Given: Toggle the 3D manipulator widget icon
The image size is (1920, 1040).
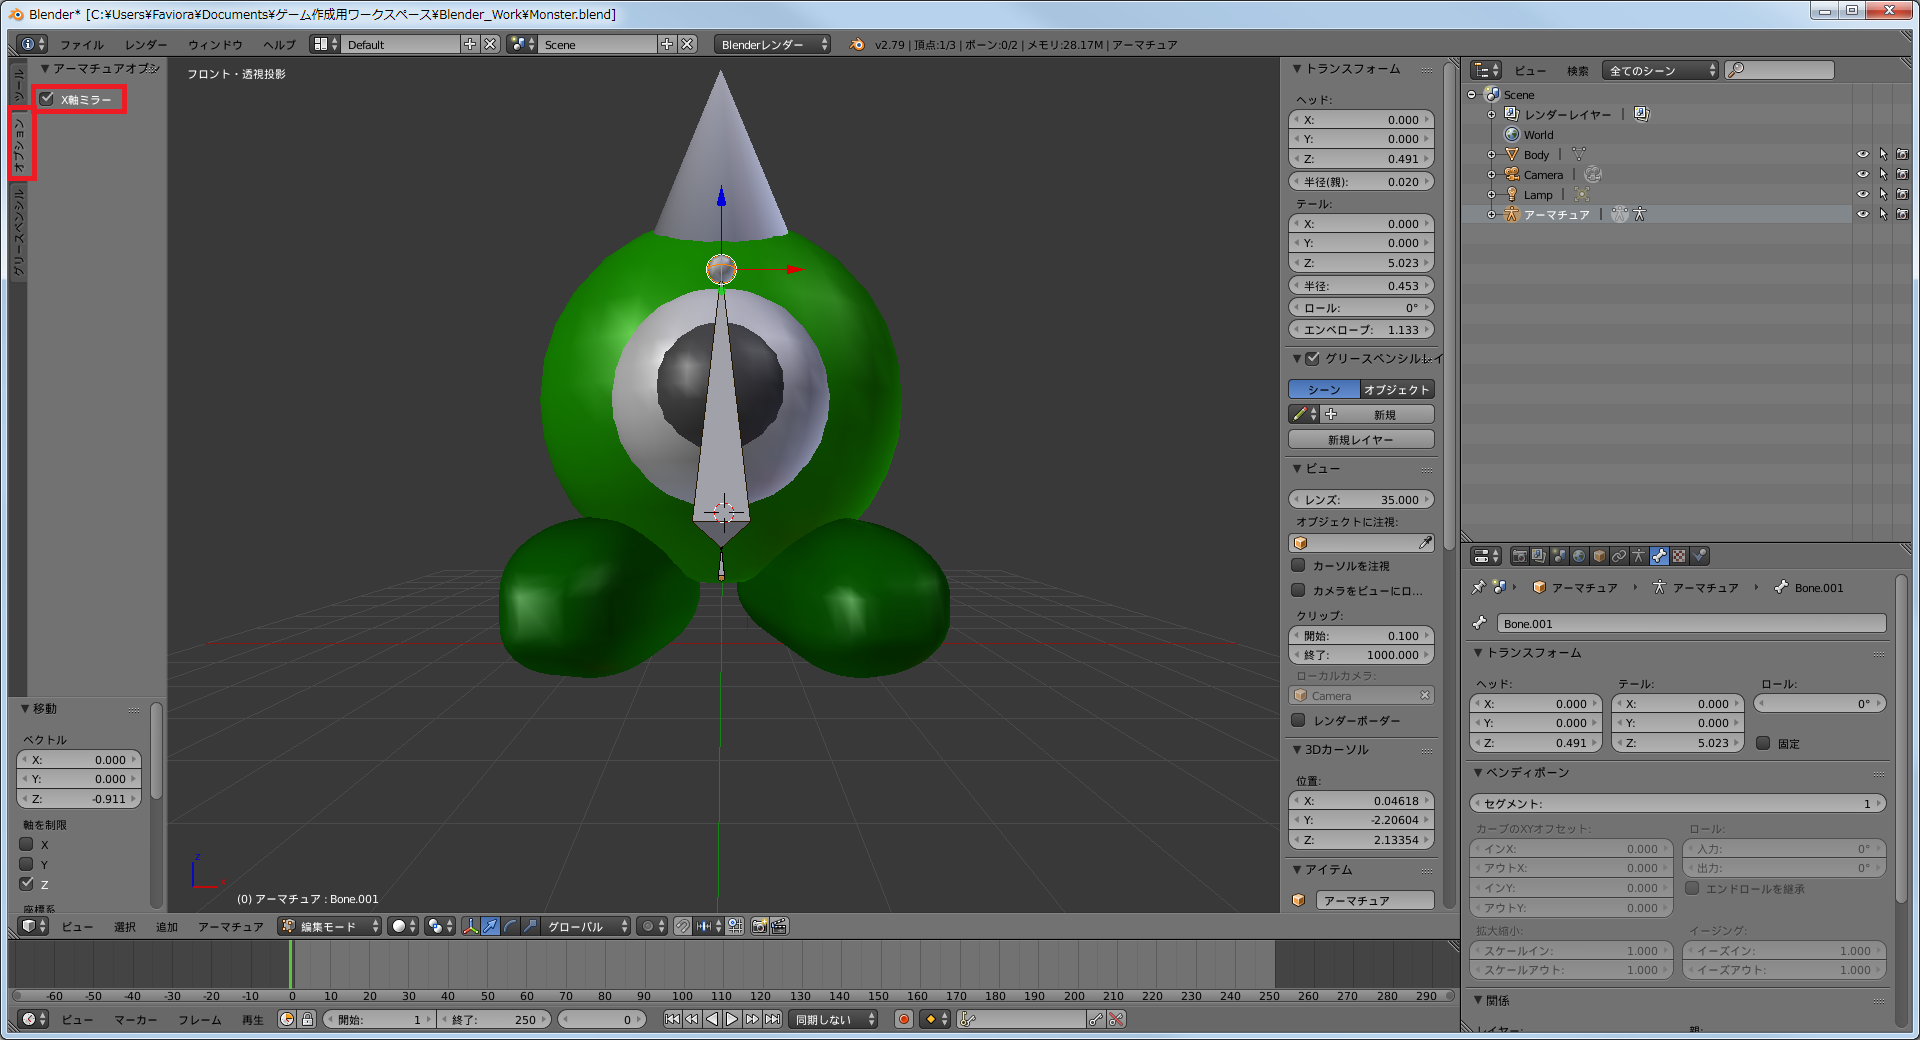Looking at the screenshot, I should pyautogui.click(x=471, y=926).
